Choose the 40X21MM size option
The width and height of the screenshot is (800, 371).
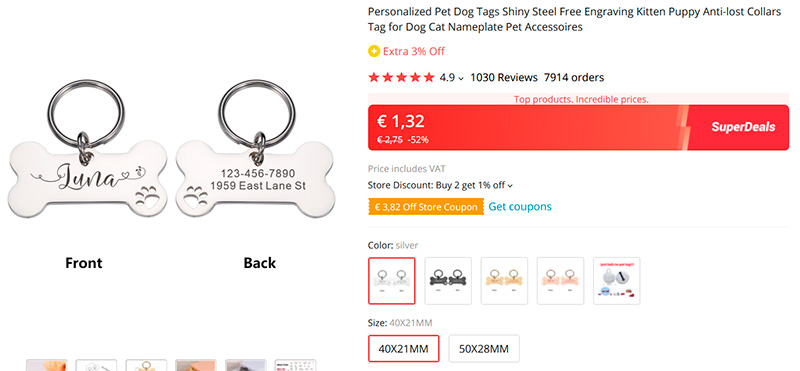click(x=404, y=349)
